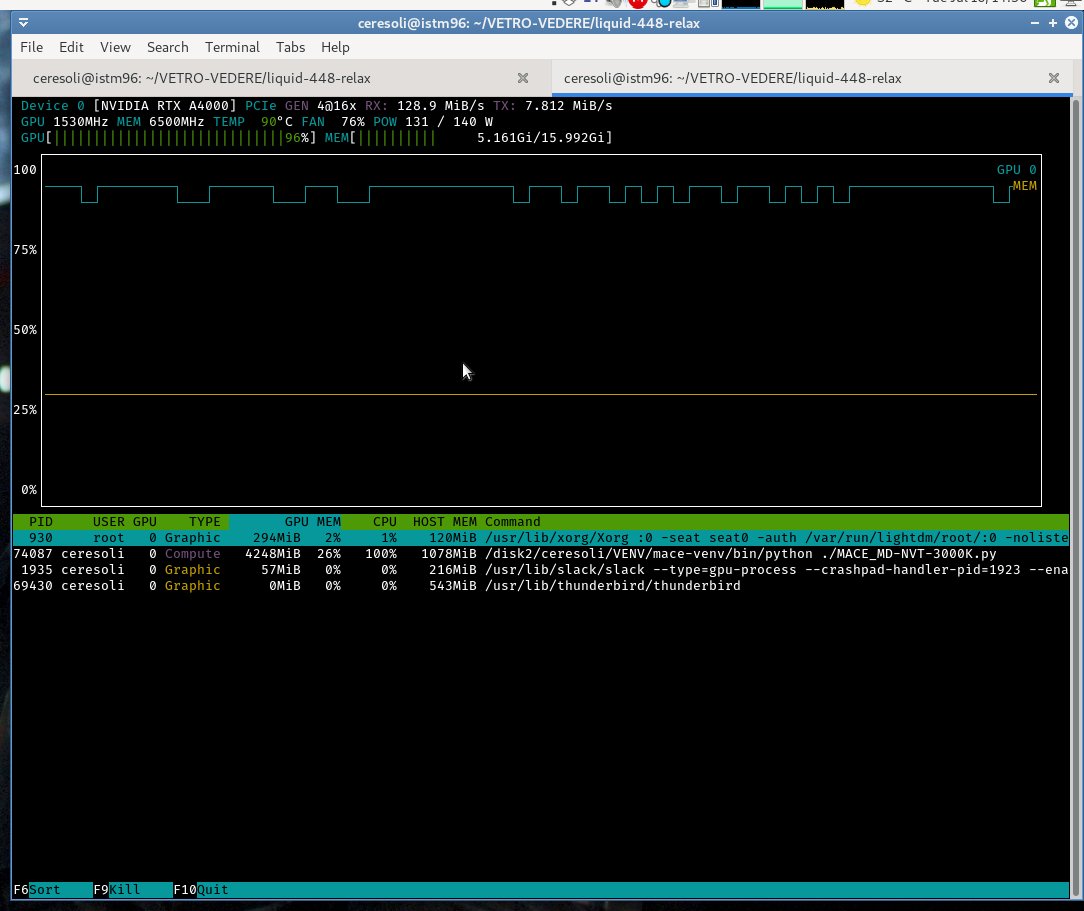Click the GPU 0 legend label in chart
Image resolution: width=1084 pixels, height=911 pixels.
1016,169
